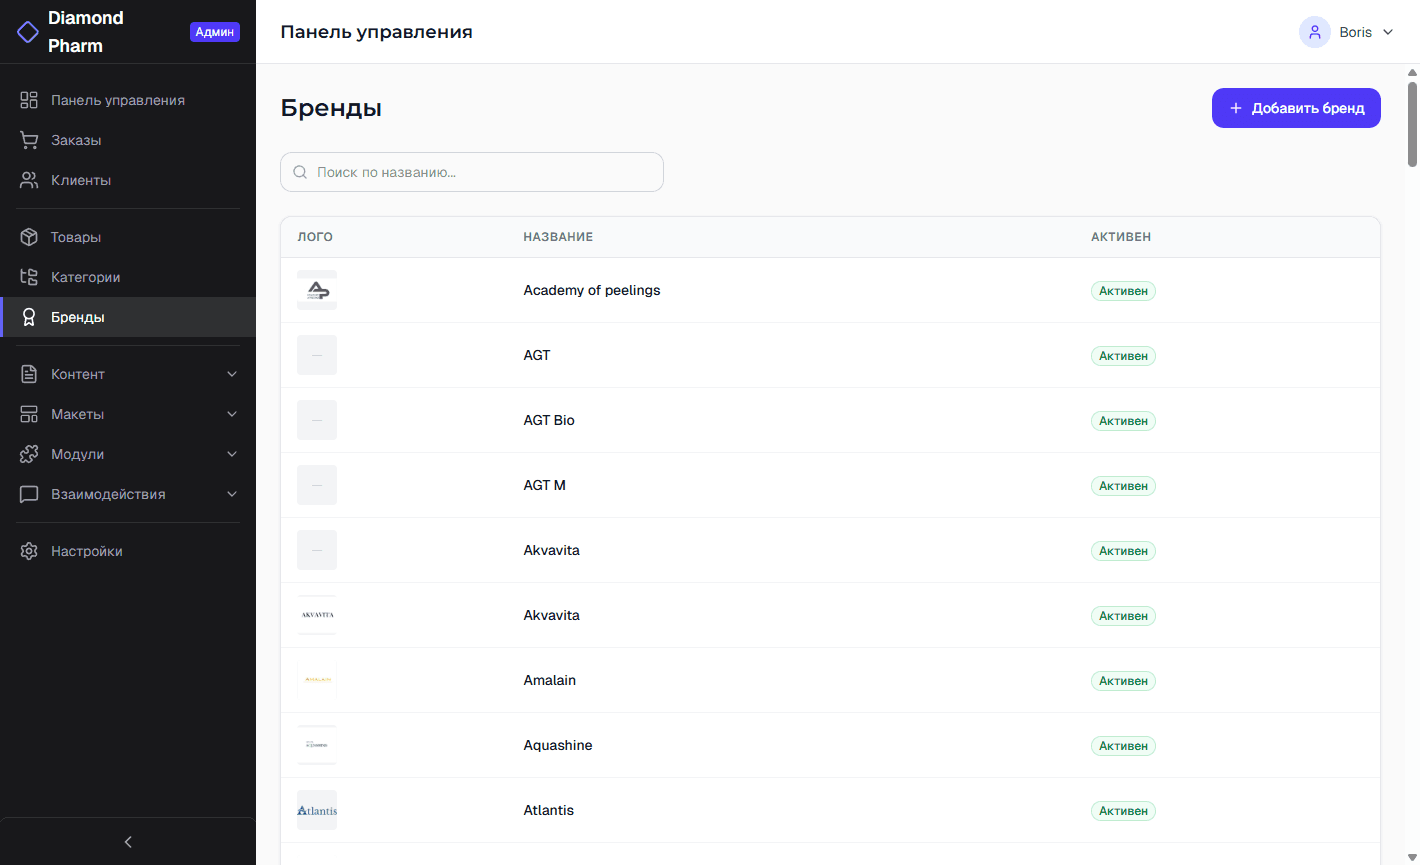Click the tree icon for Категории
Screen dimensions: 1420x865
(x=29, y=277)
